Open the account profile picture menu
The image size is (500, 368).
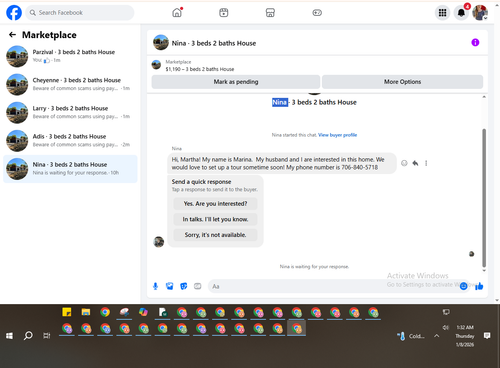click(480, 13)
